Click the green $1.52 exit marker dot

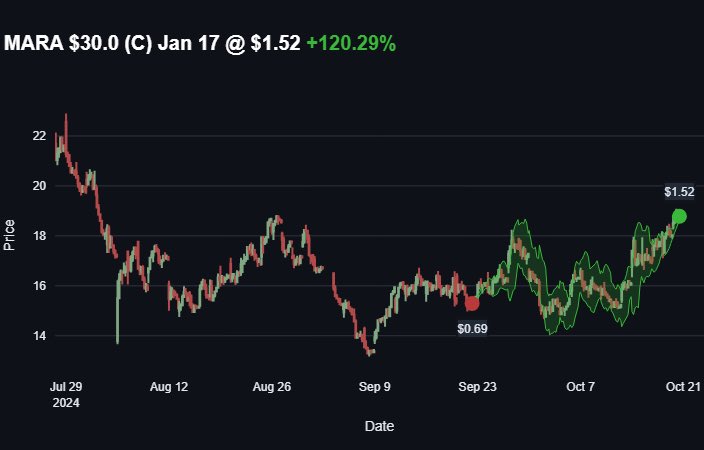(679, 216)
